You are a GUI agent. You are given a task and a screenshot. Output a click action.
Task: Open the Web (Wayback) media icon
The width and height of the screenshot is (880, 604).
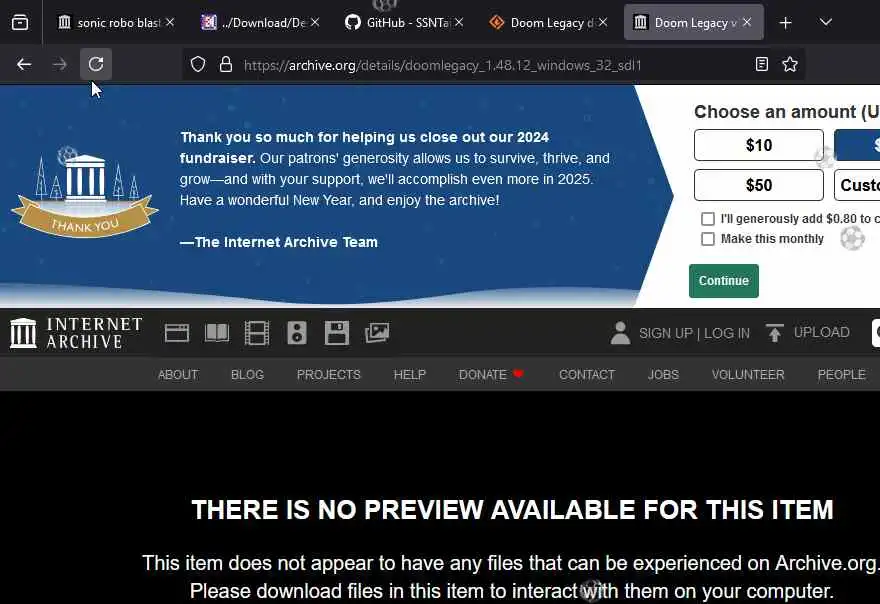(177, 333)
